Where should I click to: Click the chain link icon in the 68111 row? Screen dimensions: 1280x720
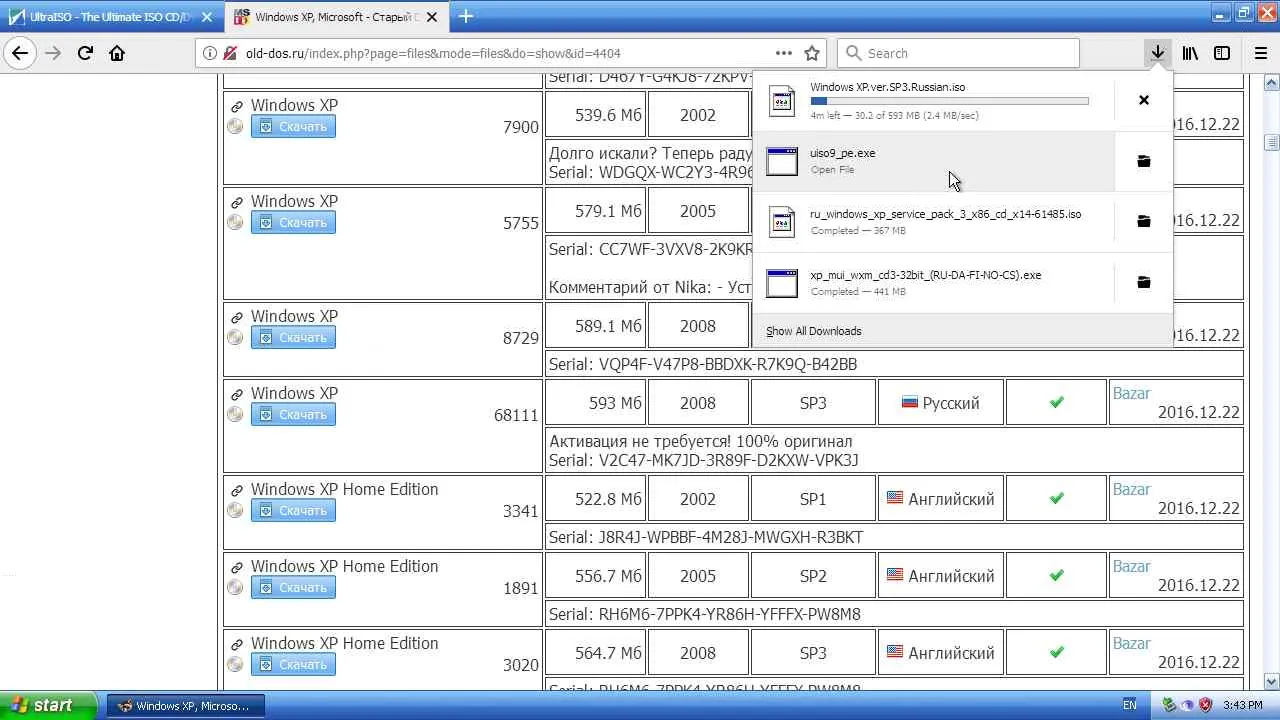click(237, 394)
